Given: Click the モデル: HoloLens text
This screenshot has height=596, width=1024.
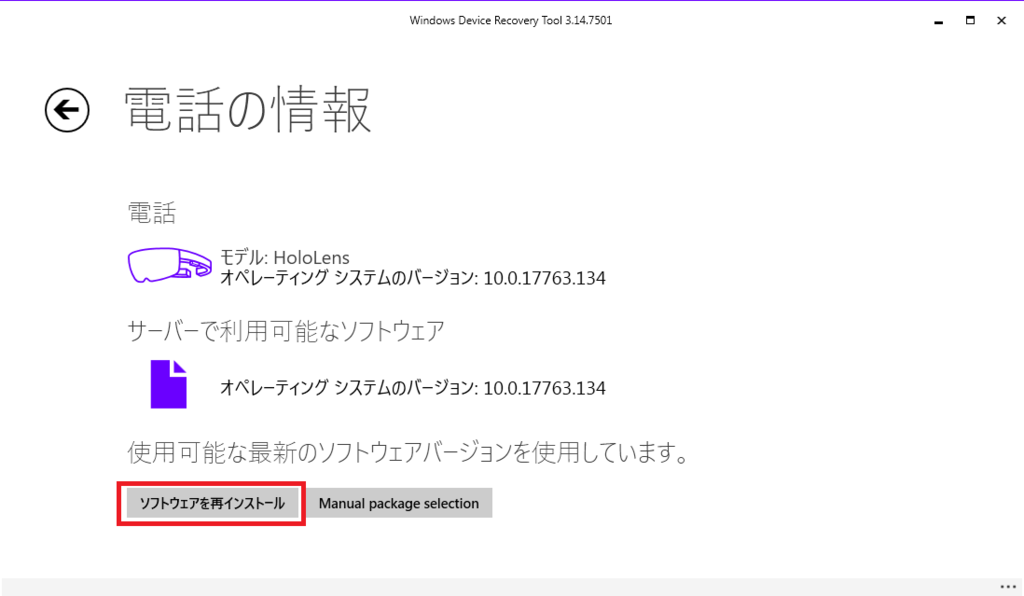Looking at the screenshot, I should point(285,257).
